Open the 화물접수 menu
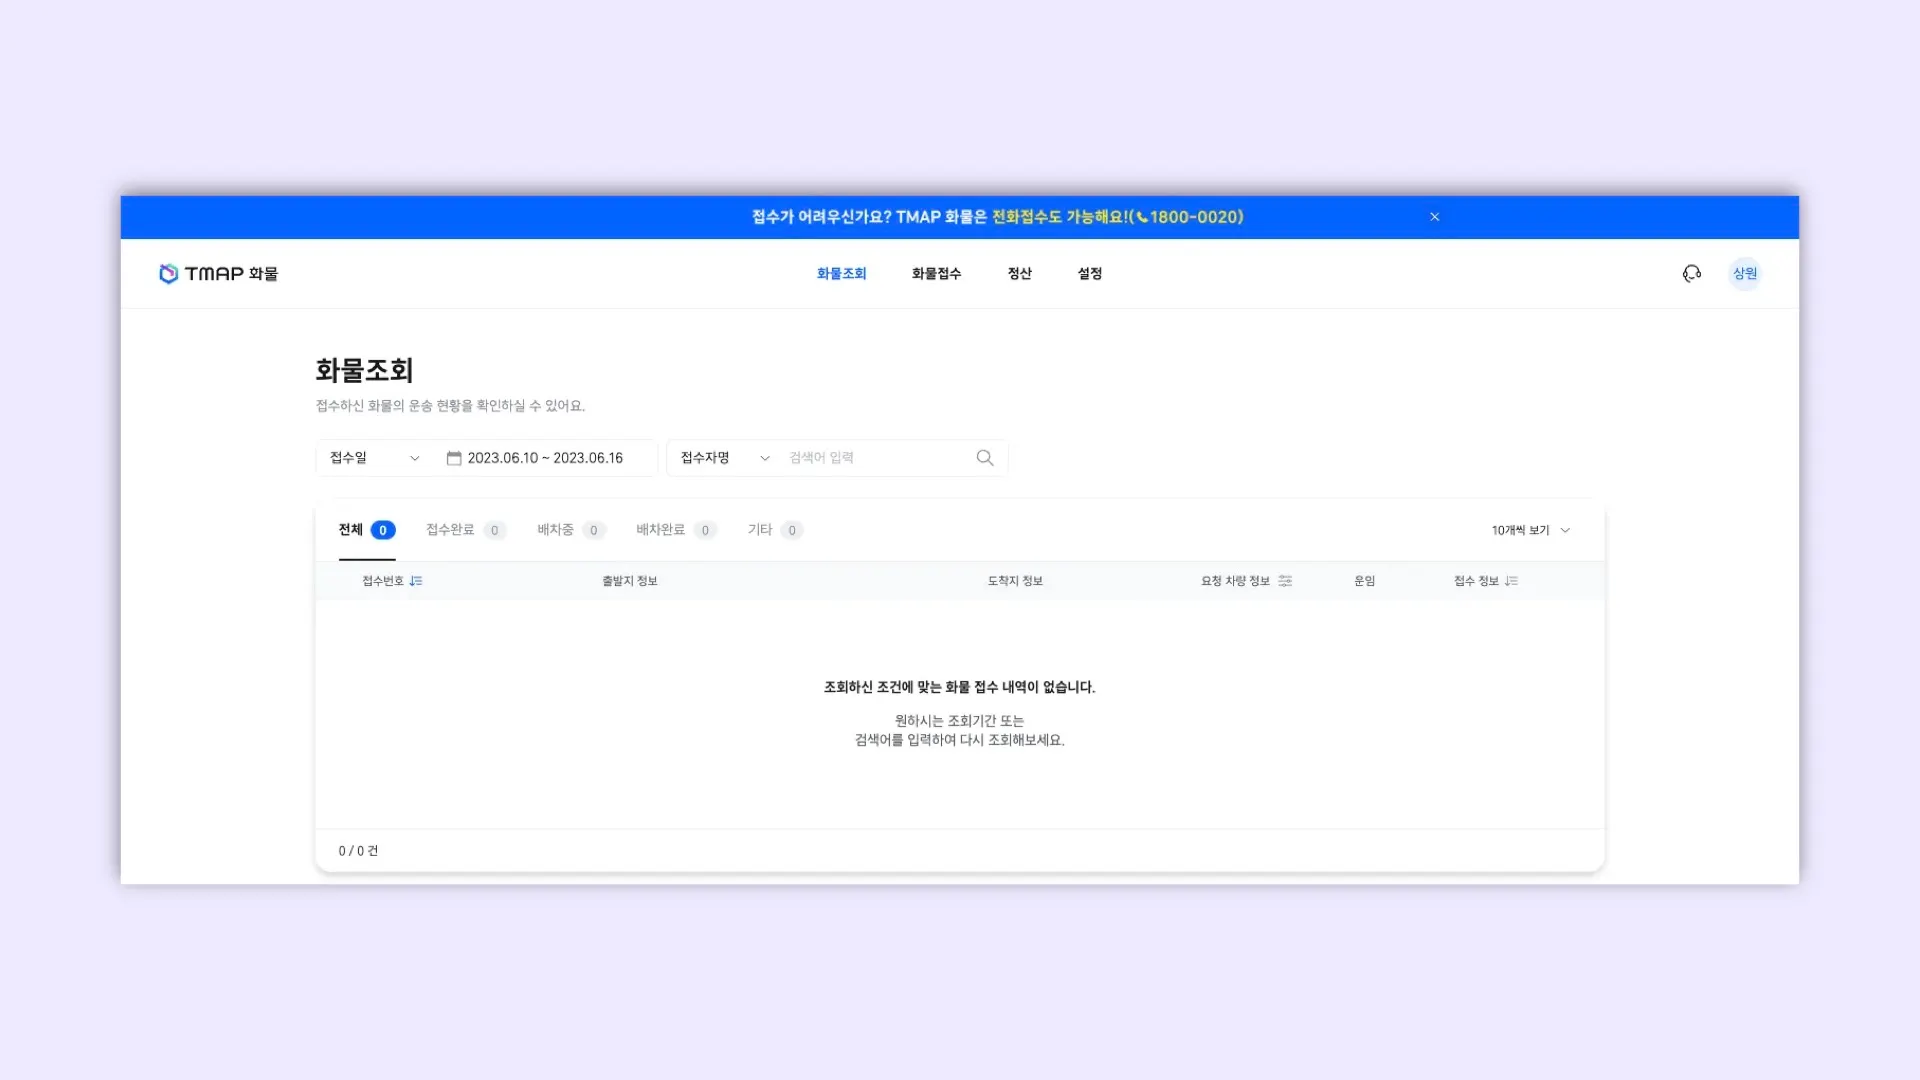The width and height of the screenshot is (1920, 1080). pos(936,274)
